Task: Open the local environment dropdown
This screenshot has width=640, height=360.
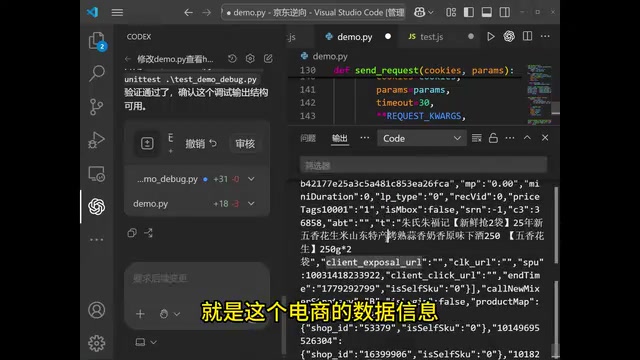Action: (x=146, y=342)
